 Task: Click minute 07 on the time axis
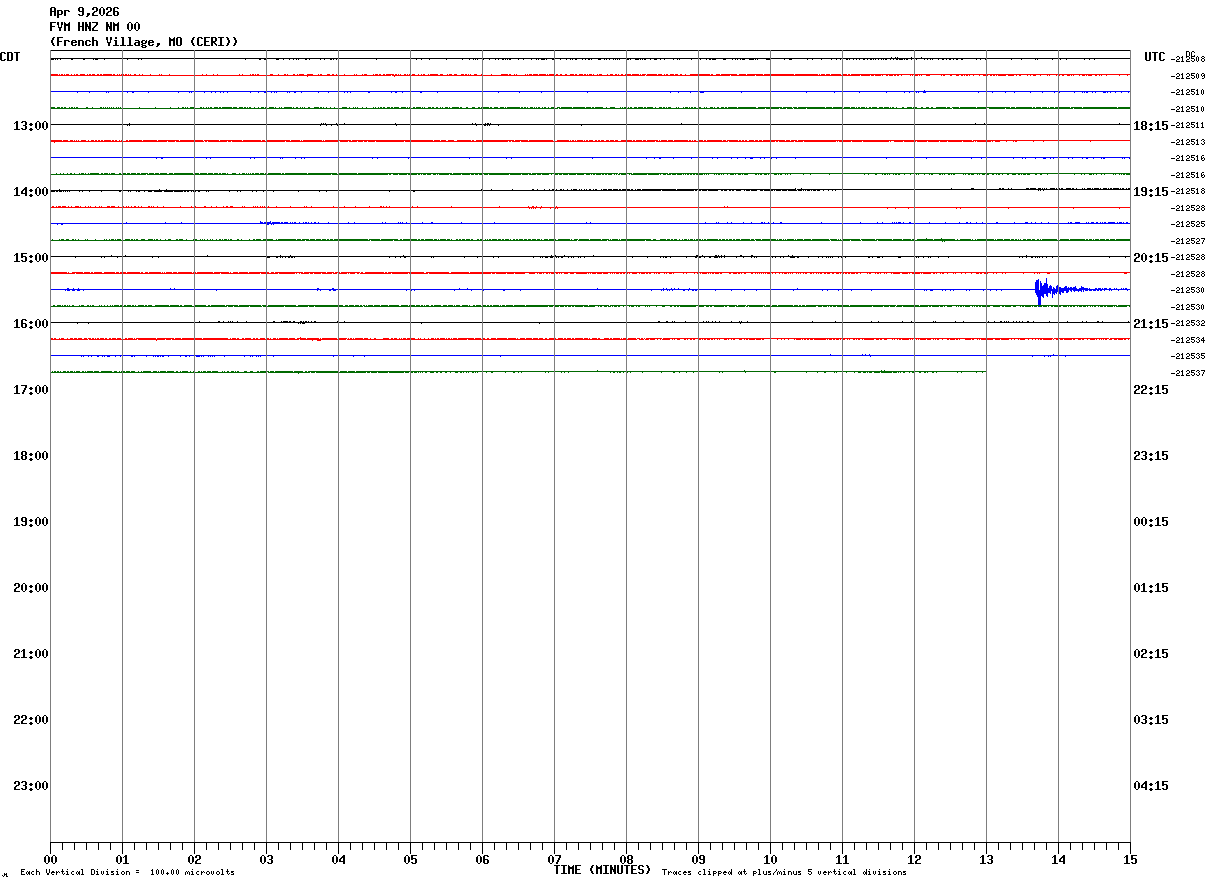click(554, 859)
